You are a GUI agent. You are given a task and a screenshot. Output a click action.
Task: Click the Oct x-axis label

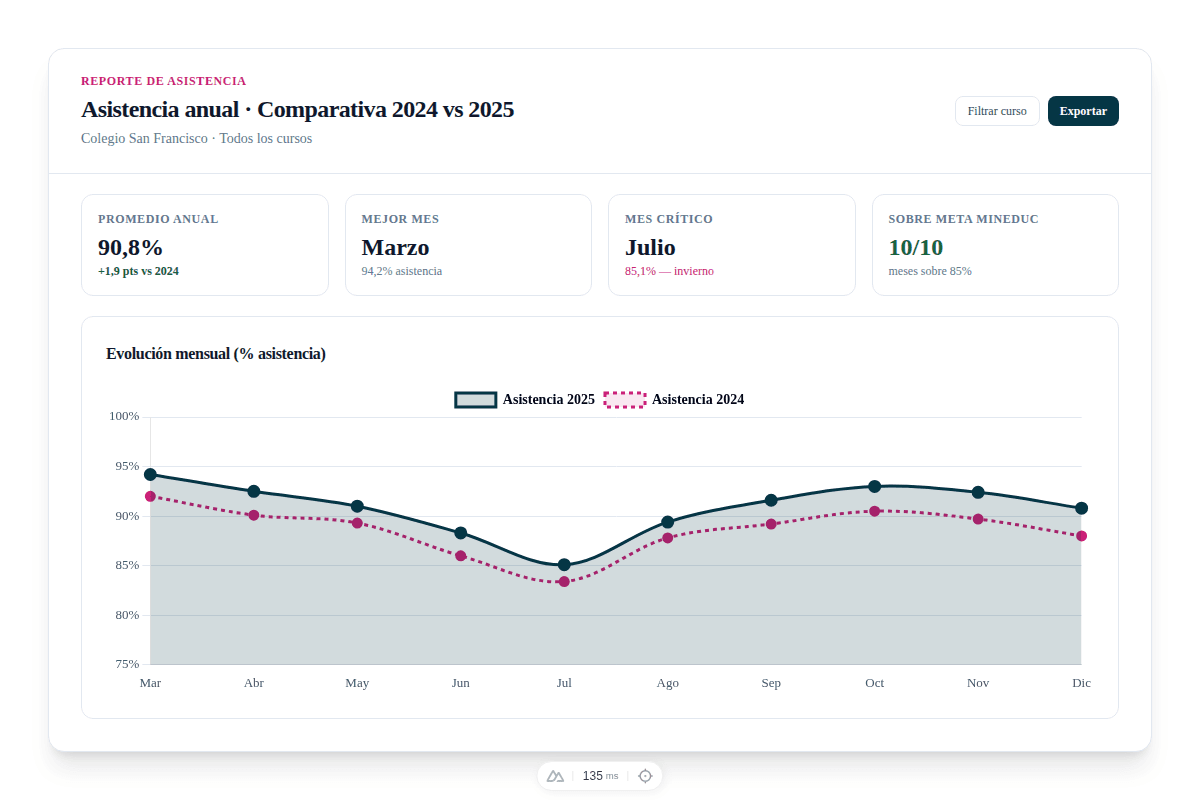point(875,683)
